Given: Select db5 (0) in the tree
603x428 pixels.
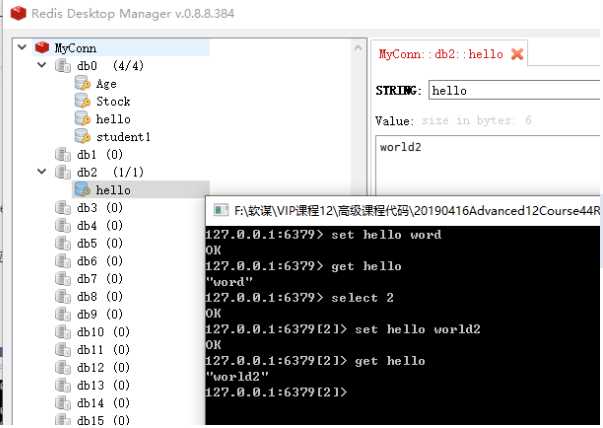Looking at the screenshot, I should pos(100,243).
